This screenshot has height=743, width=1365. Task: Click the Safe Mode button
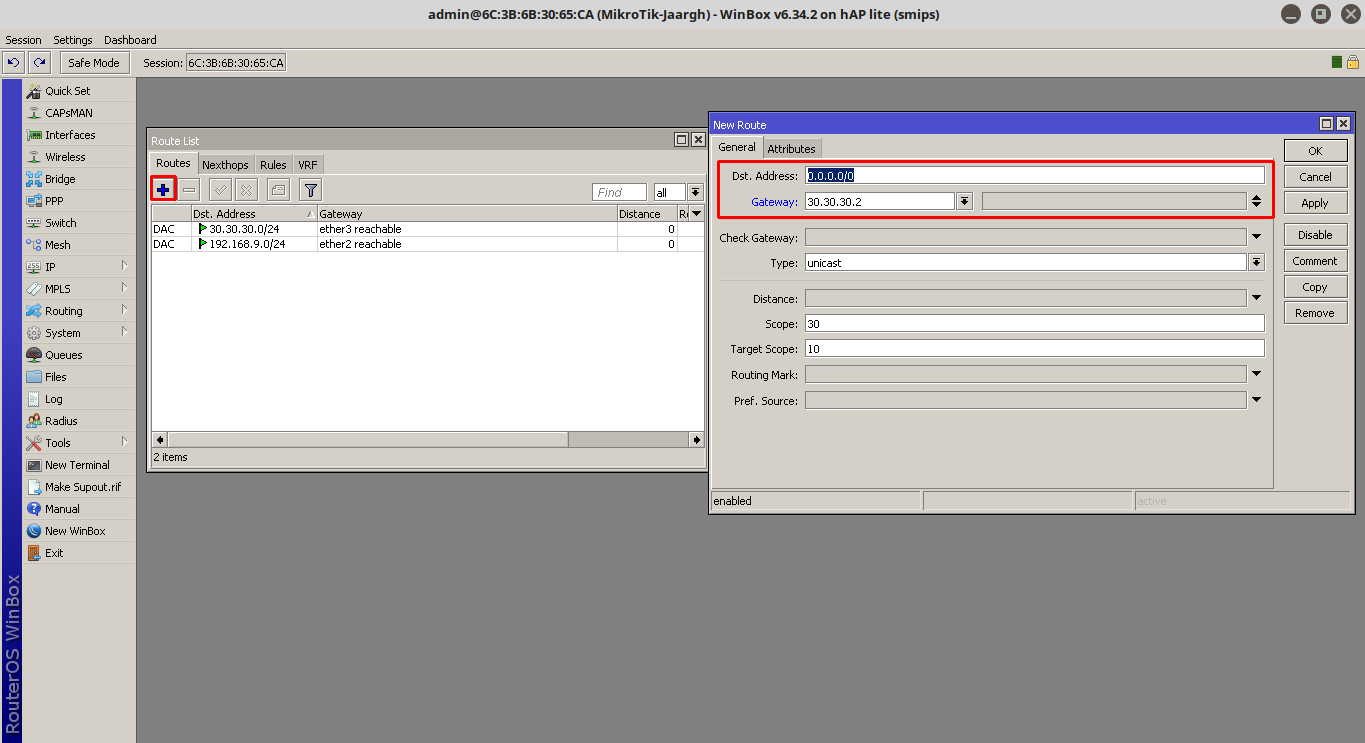(x=94, y=62)
